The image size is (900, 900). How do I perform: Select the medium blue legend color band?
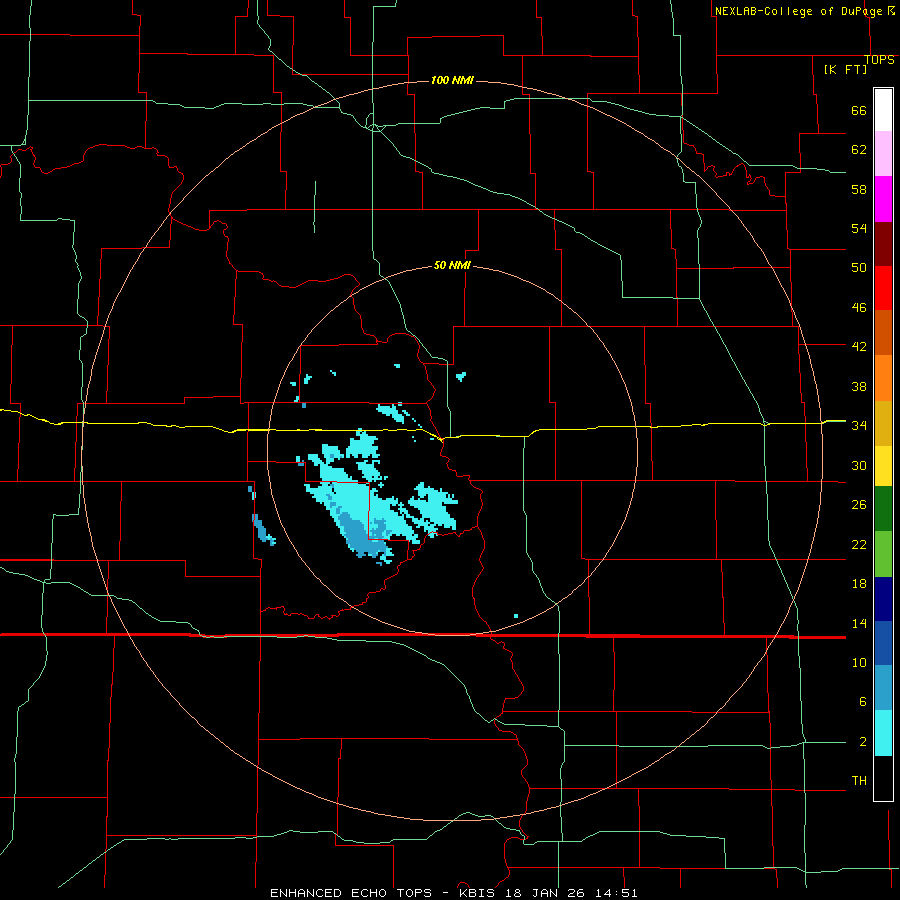tap(883, 643)
